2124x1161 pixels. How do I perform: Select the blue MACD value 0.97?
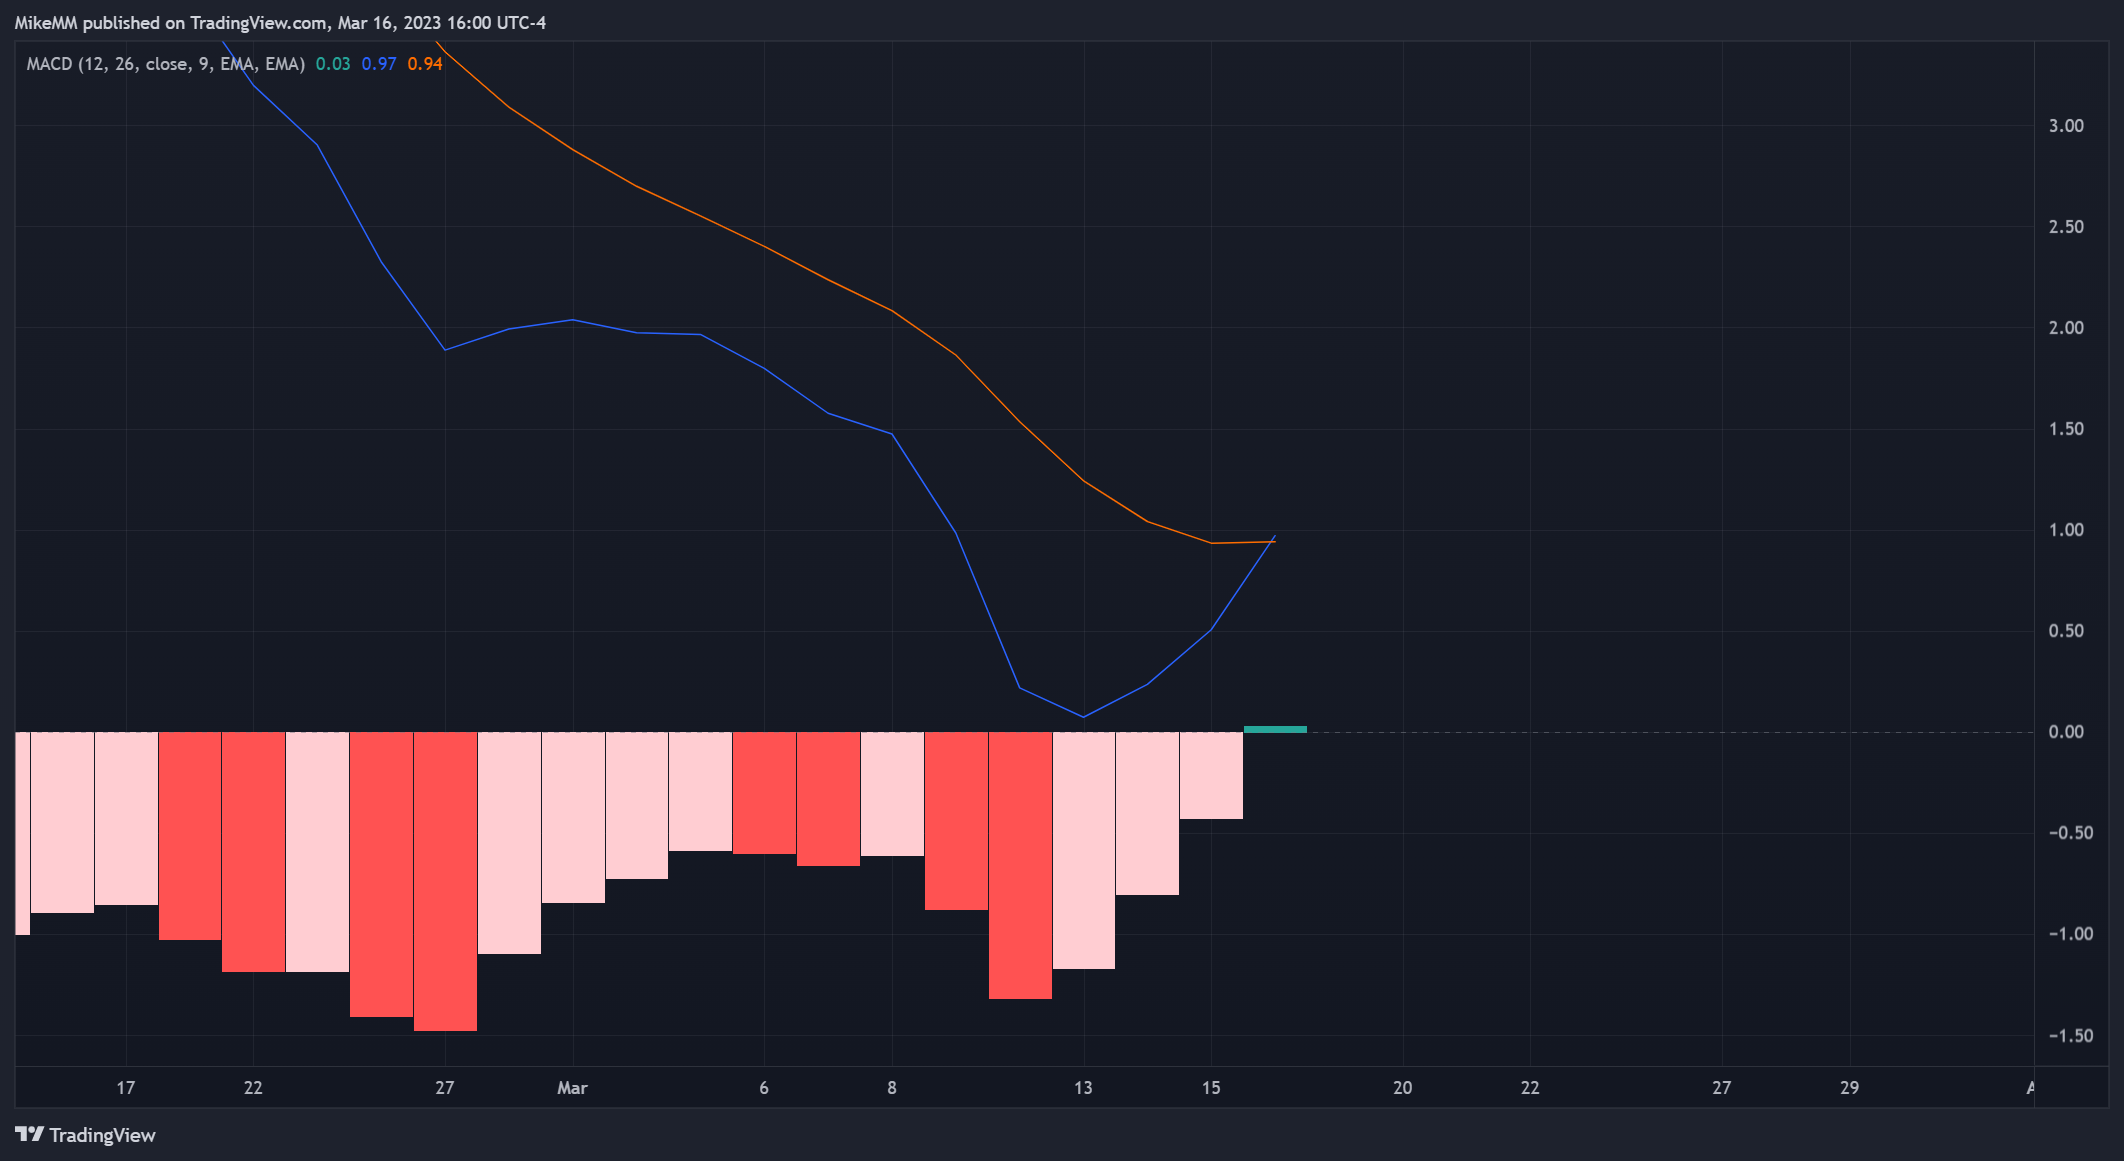[x=379, y=64]
